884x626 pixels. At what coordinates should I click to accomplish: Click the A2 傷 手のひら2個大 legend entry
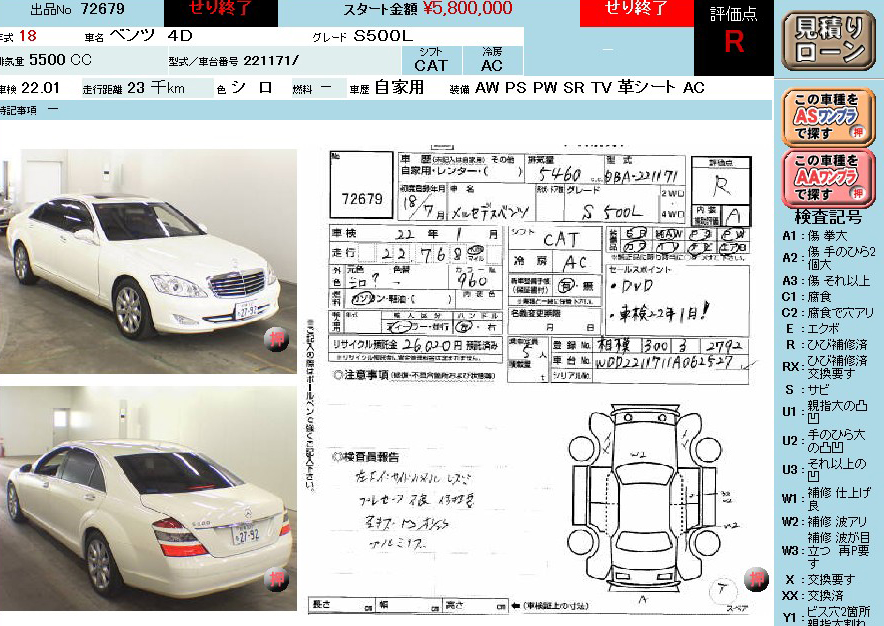pos(829,257)
